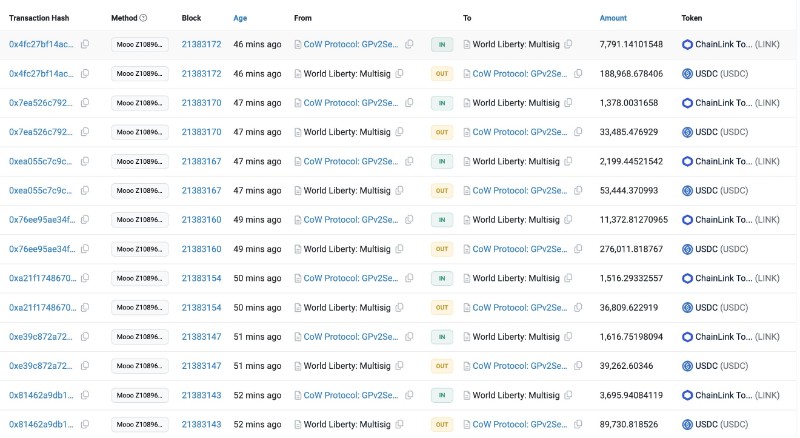Click the help icon beside Method header
Screen dimensions: 800x438
click(143, 18)
